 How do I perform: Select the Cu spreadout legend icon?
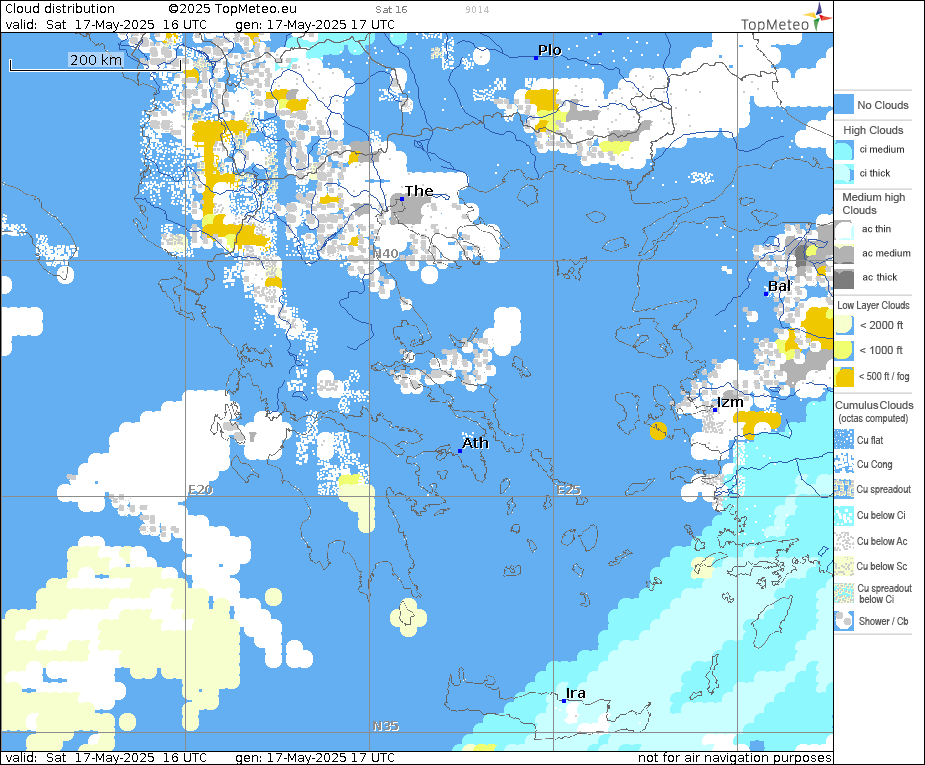(844, 489)
